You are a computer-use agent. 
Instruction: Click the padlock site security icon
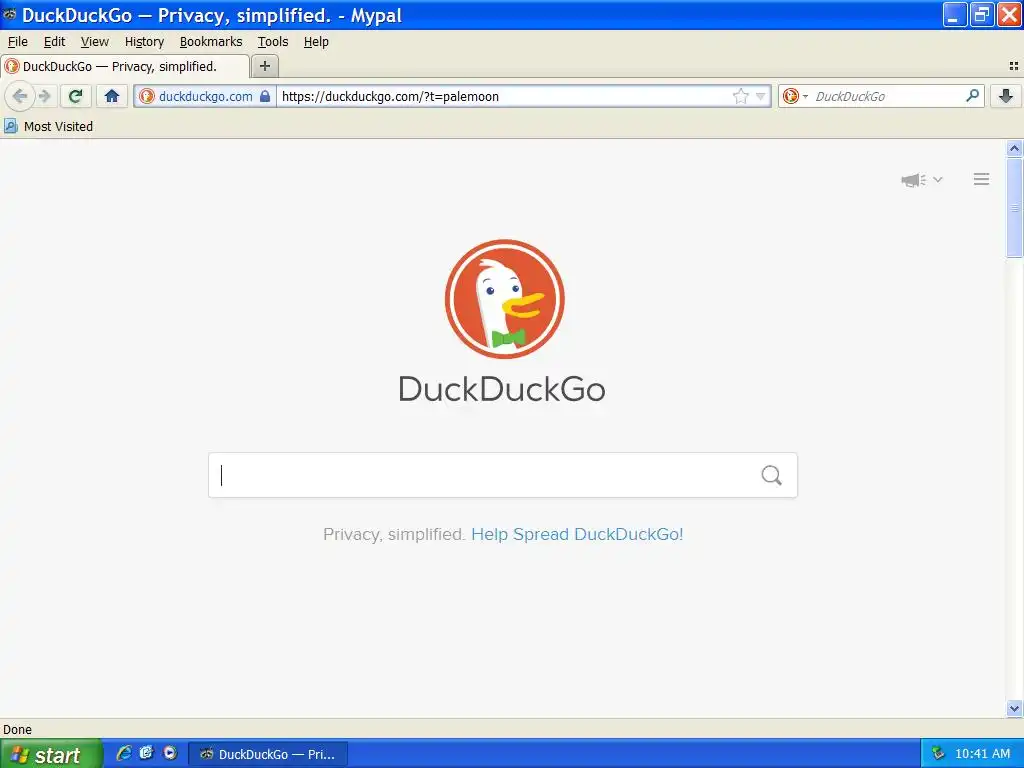(x=264, y=97)
